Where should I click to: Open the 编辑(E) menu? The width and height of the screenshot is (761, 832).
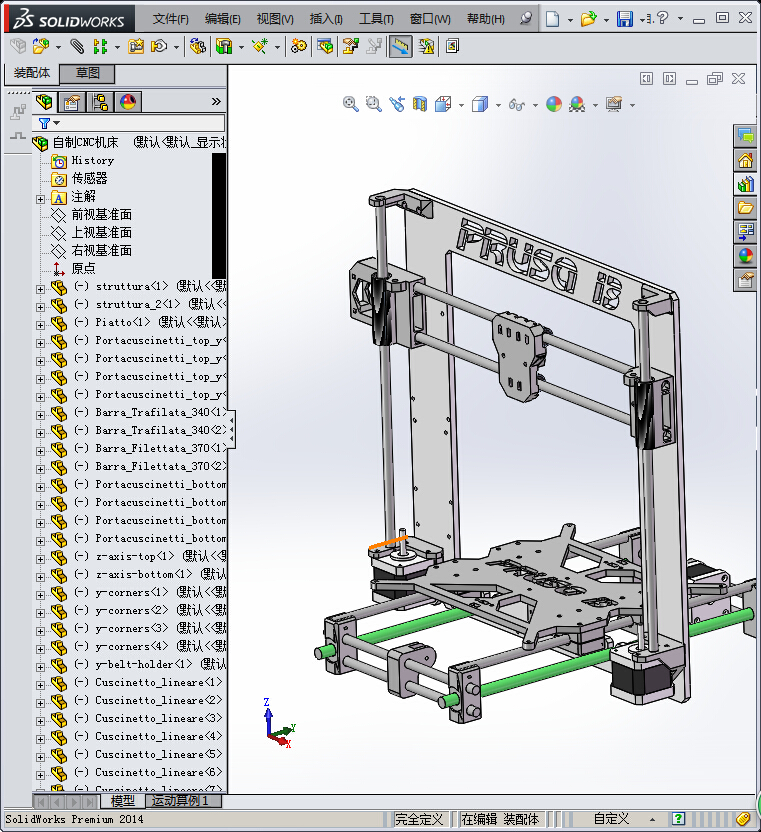click(x=222, y=19)
